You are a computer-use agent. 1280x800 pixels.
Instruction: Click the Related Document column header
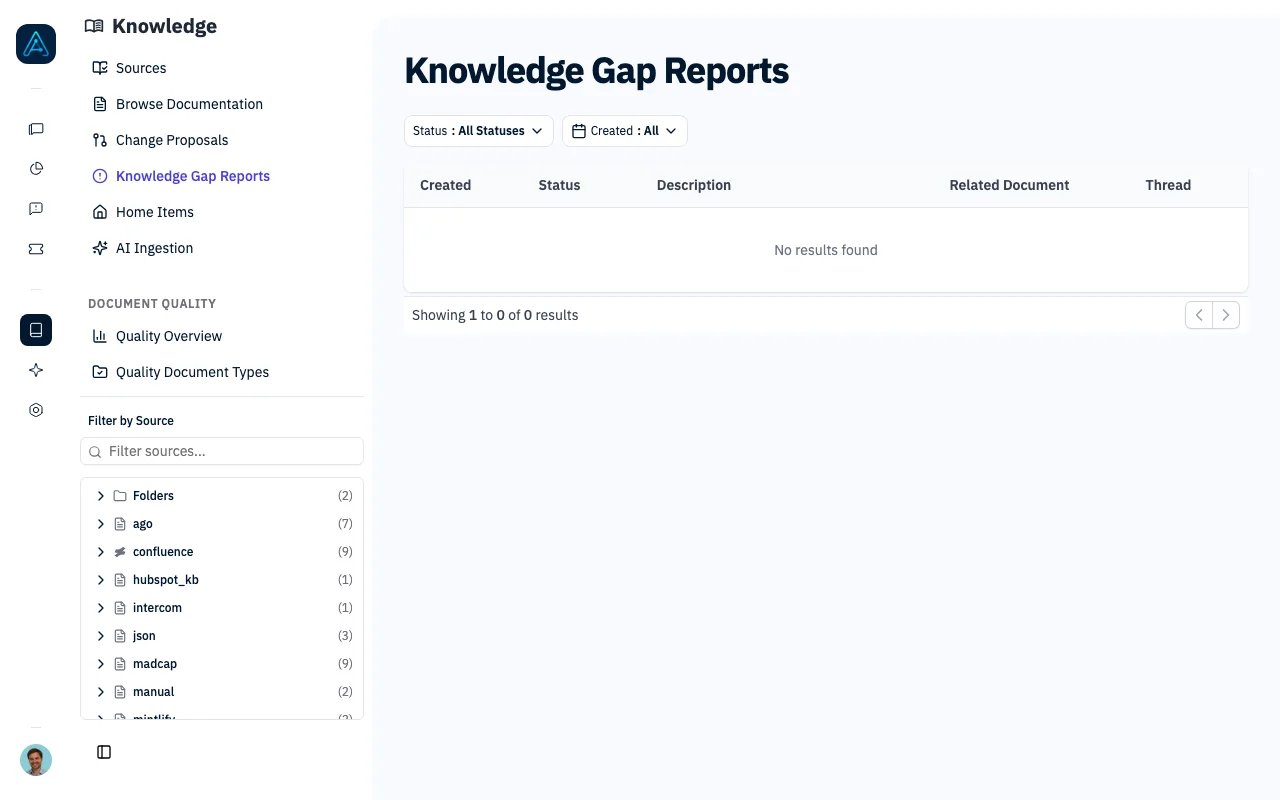[x=1009, y=185]
